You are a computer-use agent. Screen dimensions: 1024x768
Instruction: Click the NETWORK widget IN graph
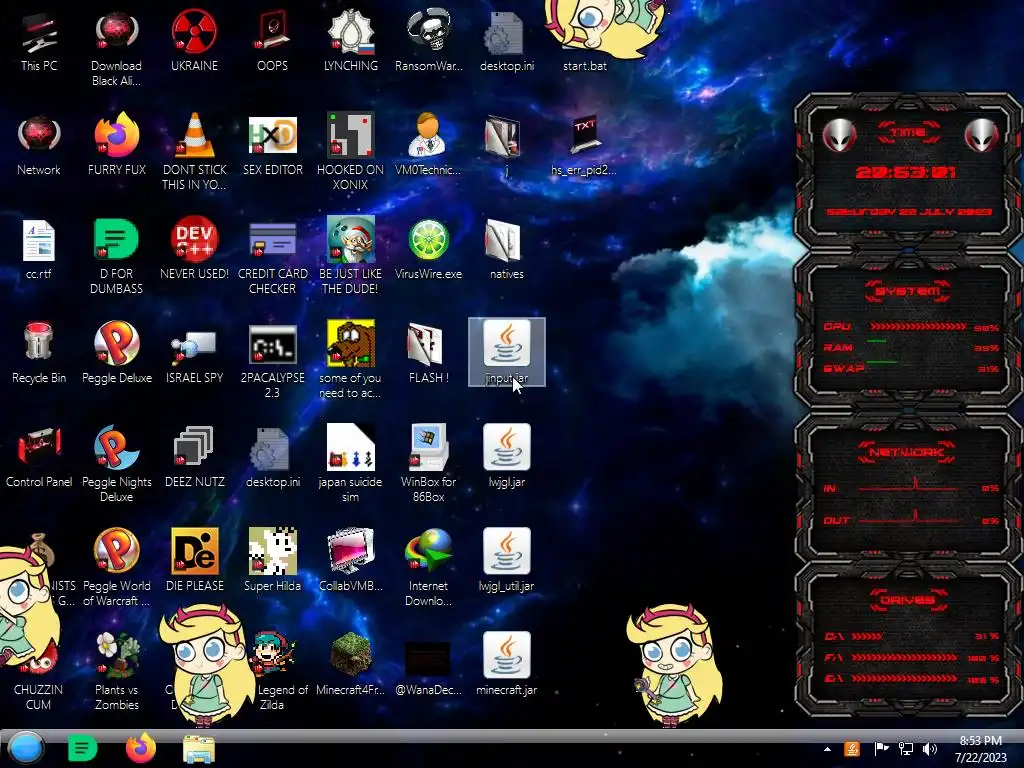point(908,486)
